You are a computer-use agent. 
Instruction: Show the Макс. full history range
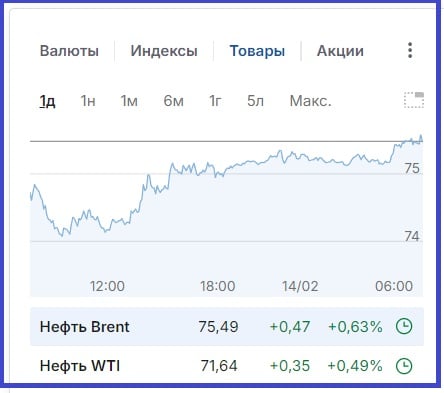tap(310, 101)
